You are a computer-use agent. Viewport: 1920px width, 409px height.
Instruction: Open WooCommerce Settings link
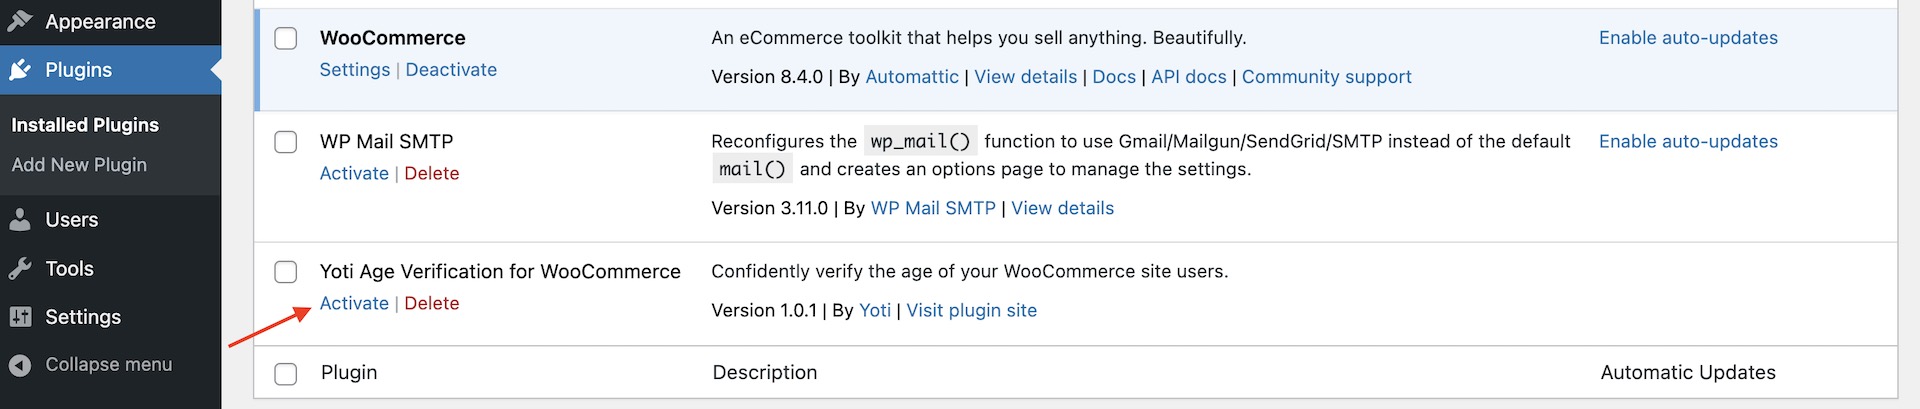[x=355, y=70]
